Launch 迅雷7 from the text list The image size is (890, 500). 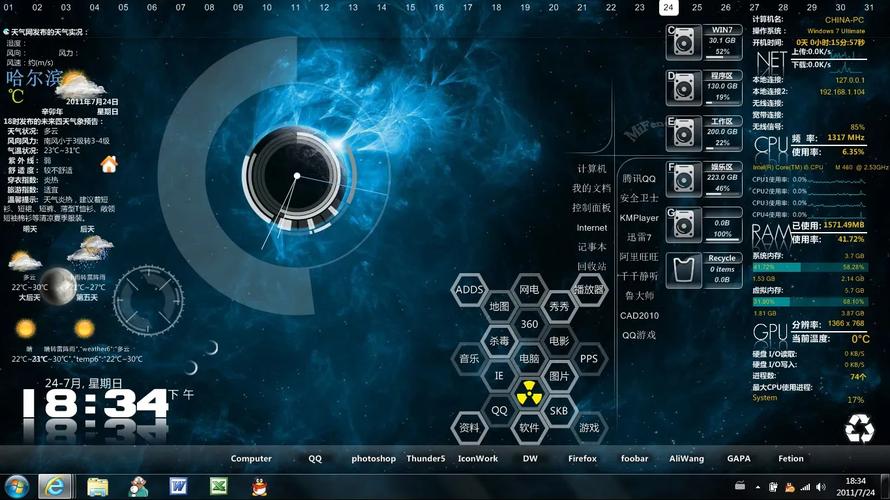point(639,237)
